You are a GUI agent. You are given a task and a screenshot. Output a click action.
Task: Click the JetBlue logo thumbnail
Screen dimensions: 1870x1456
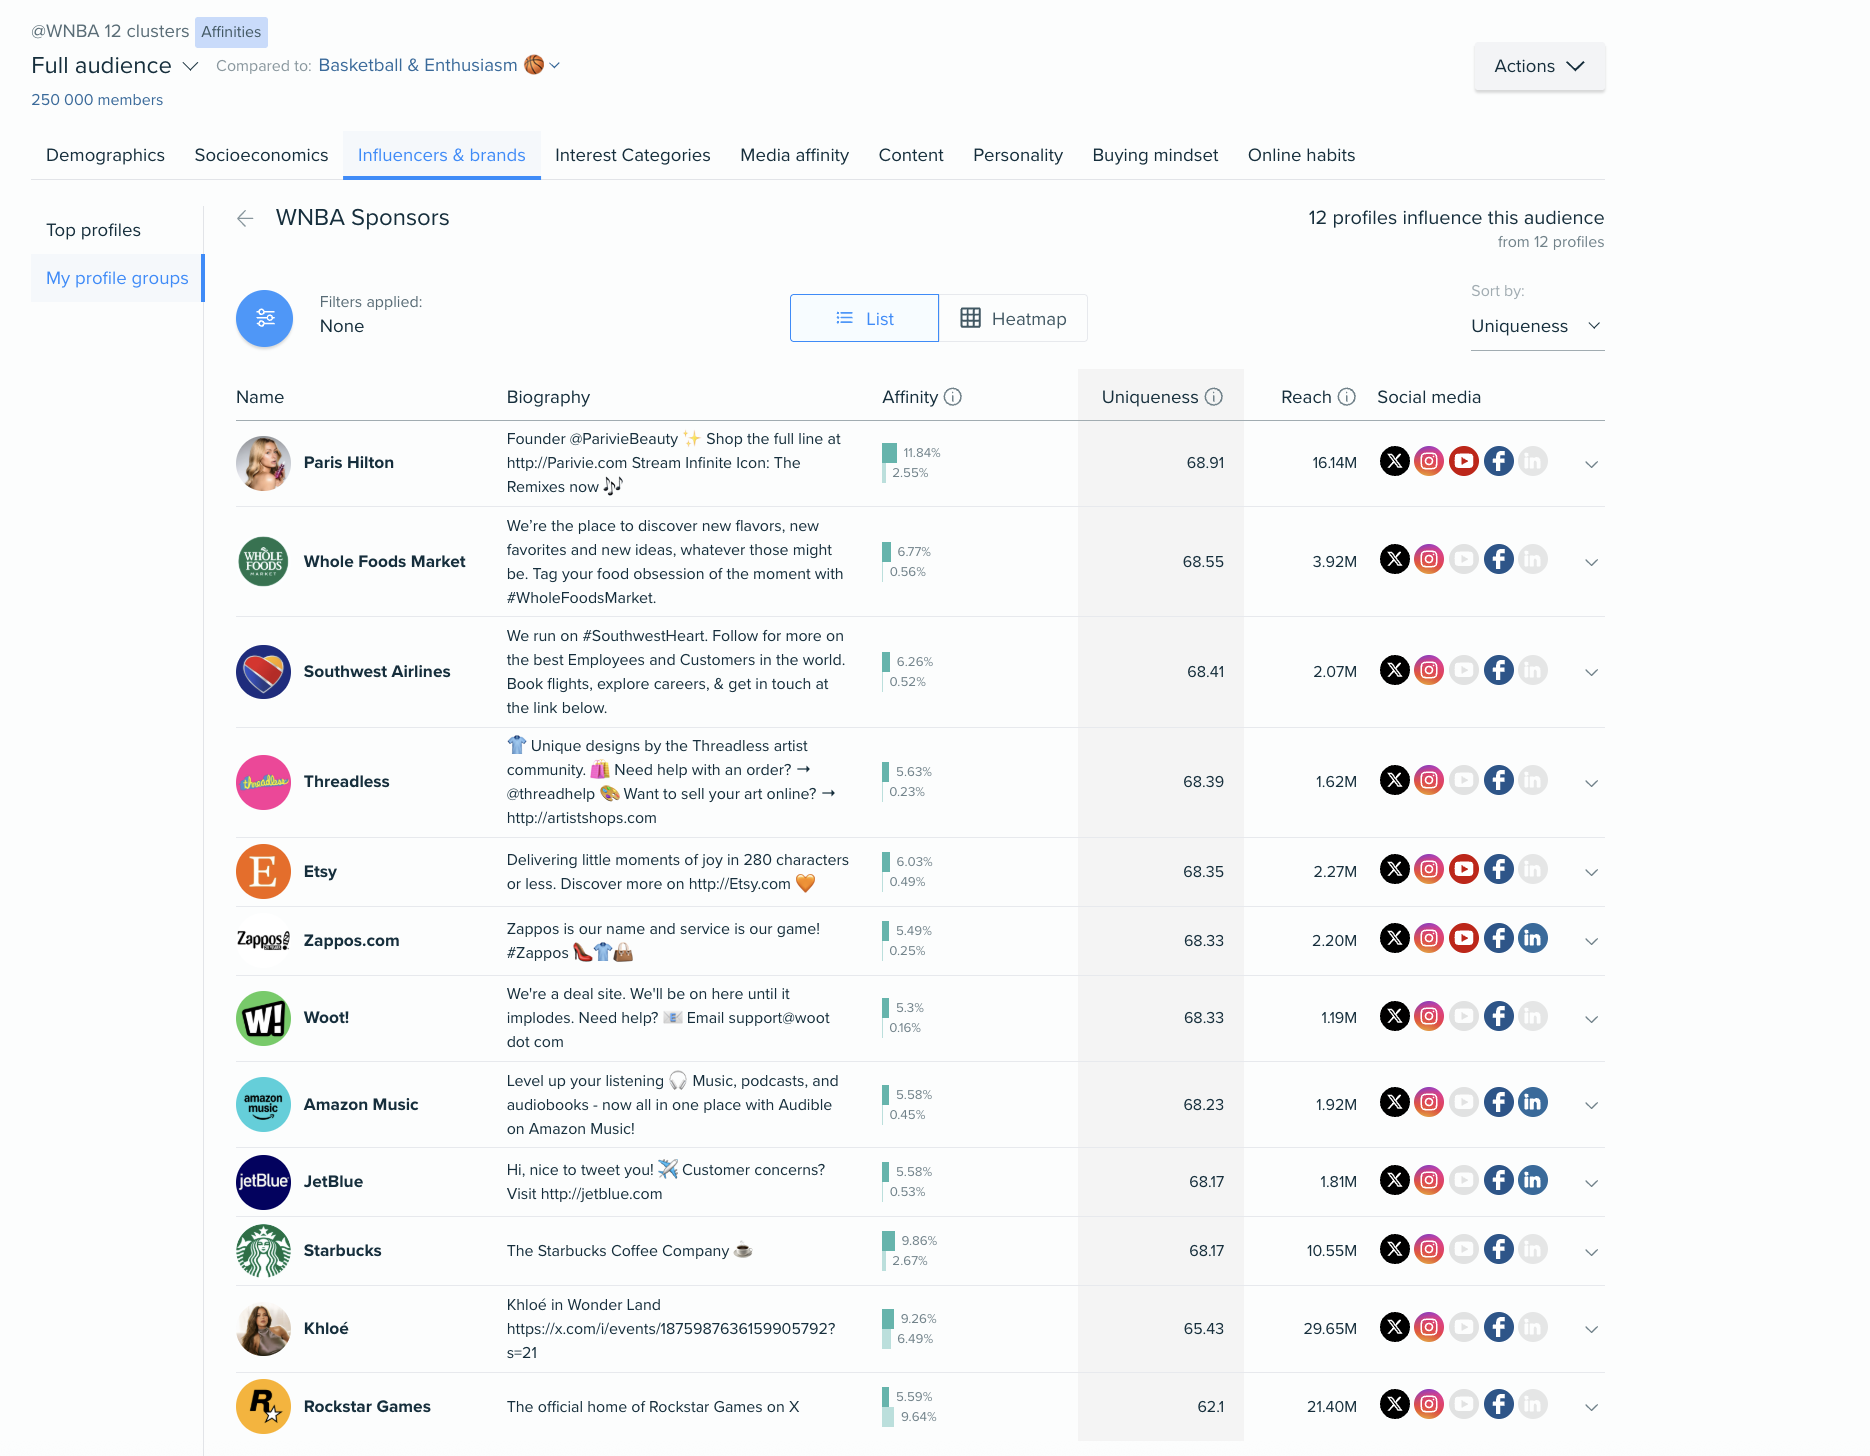pyautogui.click(x=263, y=1182)
